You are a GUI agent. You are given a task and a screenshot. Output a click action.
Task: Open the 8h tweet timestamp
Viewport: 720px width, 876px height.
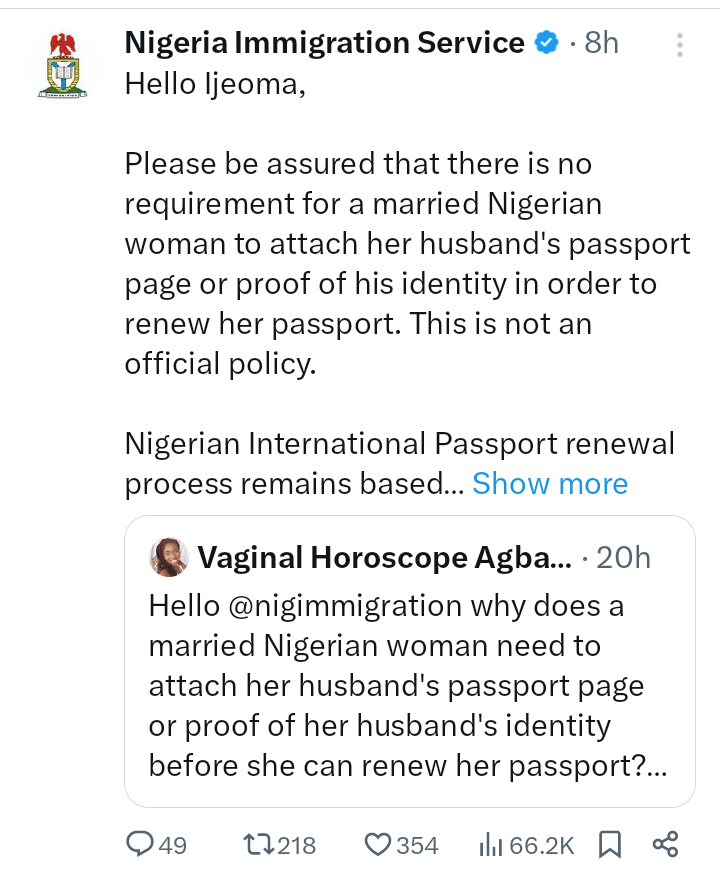tap(601, 43)
